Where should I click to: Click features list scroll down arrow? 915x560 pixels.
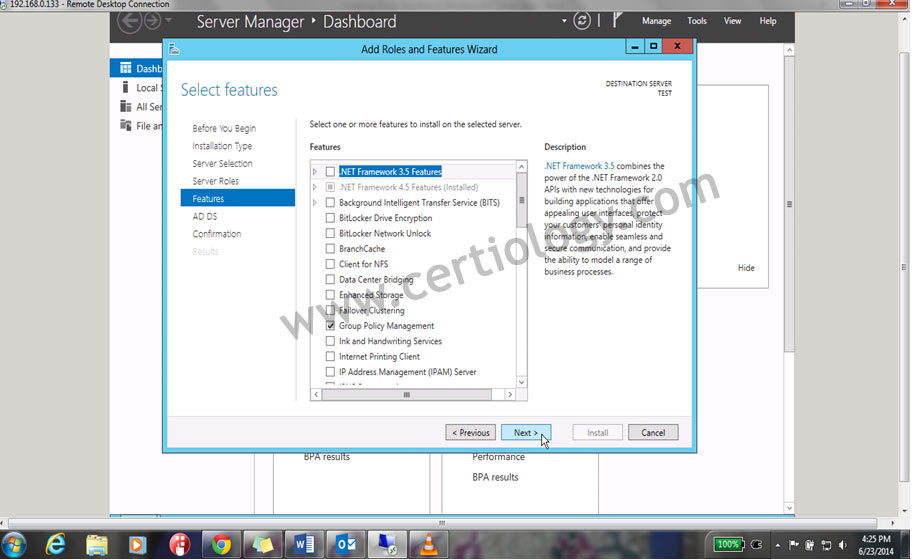click(x=522, y=382)
